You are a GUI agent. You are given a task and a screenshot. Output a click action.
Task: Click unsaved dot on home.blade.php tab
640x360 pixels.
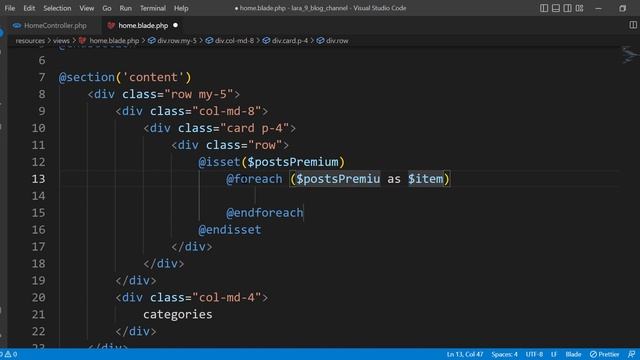pos(176,25)
